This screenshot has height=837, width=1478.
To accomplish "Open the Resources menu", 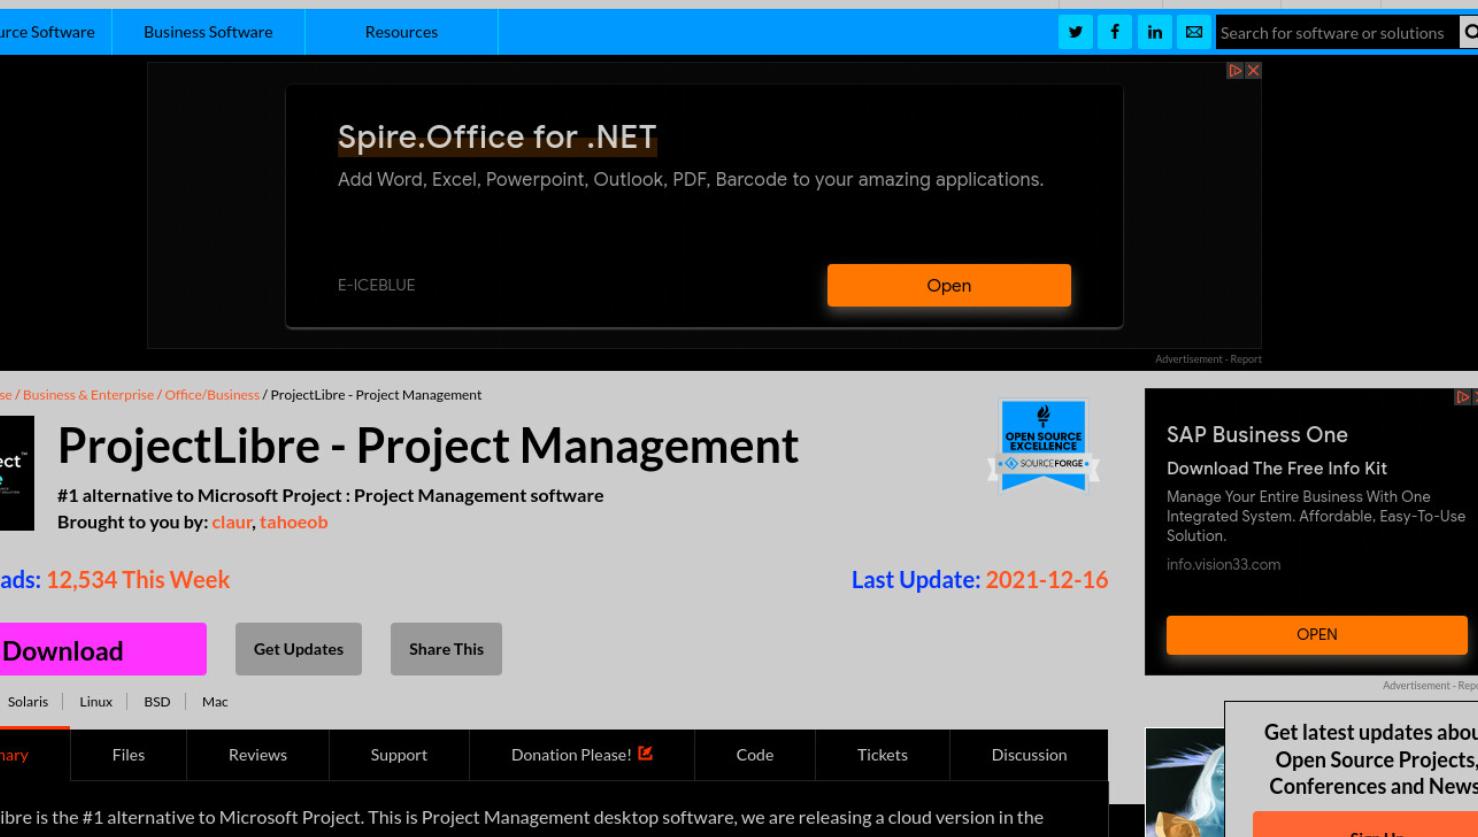I will 401,32.
